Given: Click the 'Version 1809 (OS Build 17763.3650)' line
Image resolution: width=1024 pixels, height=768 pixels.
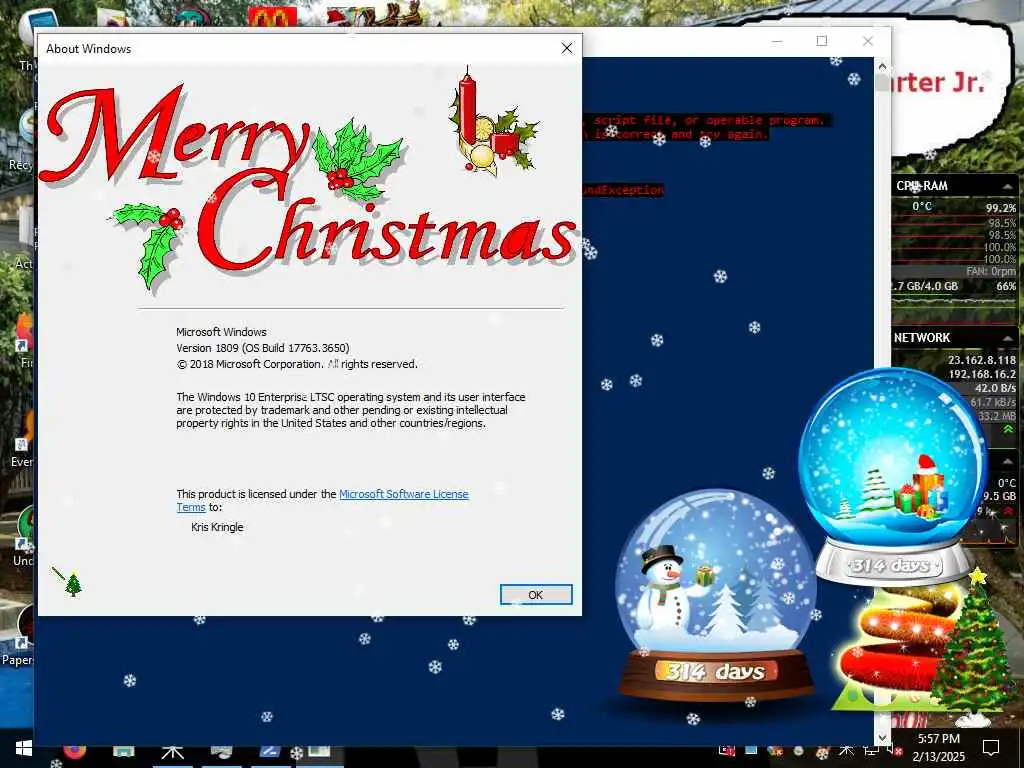Looking at the screenshot, I should pos(263,348).
